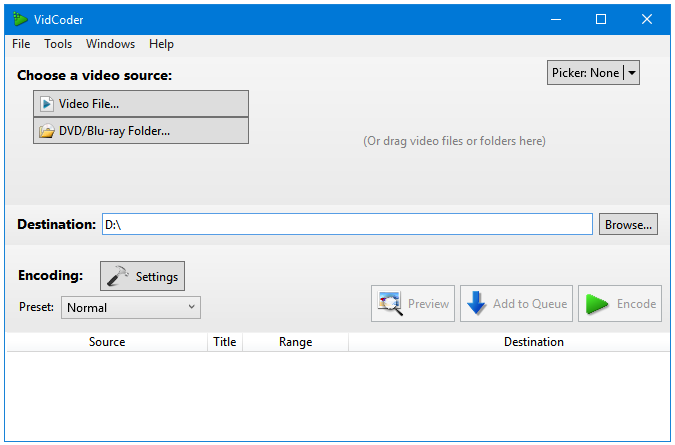Click the DVD/Blu-ray Folder... button
This screenshot has width=675, height=445.
pos(141,131)
